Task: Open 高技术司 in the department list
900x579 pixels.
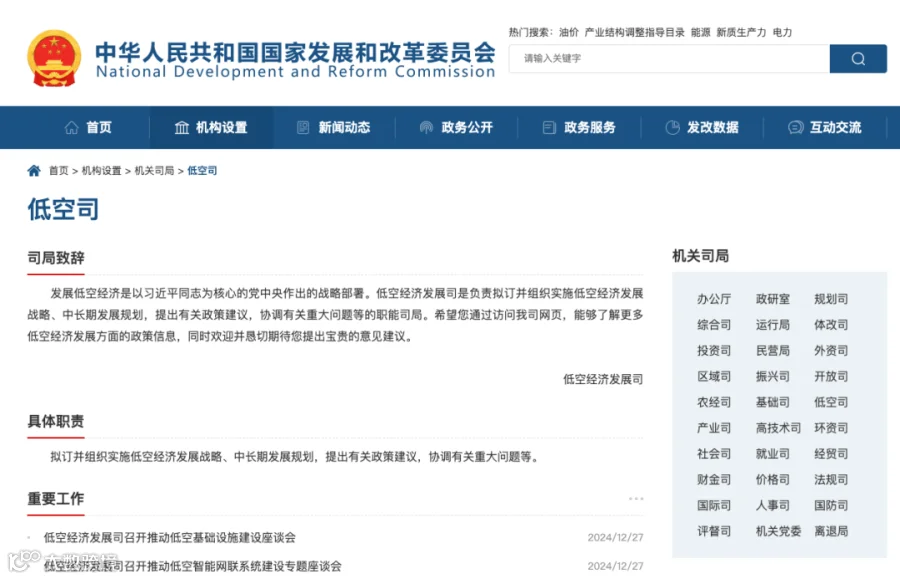Action: (x=778, y=428)
